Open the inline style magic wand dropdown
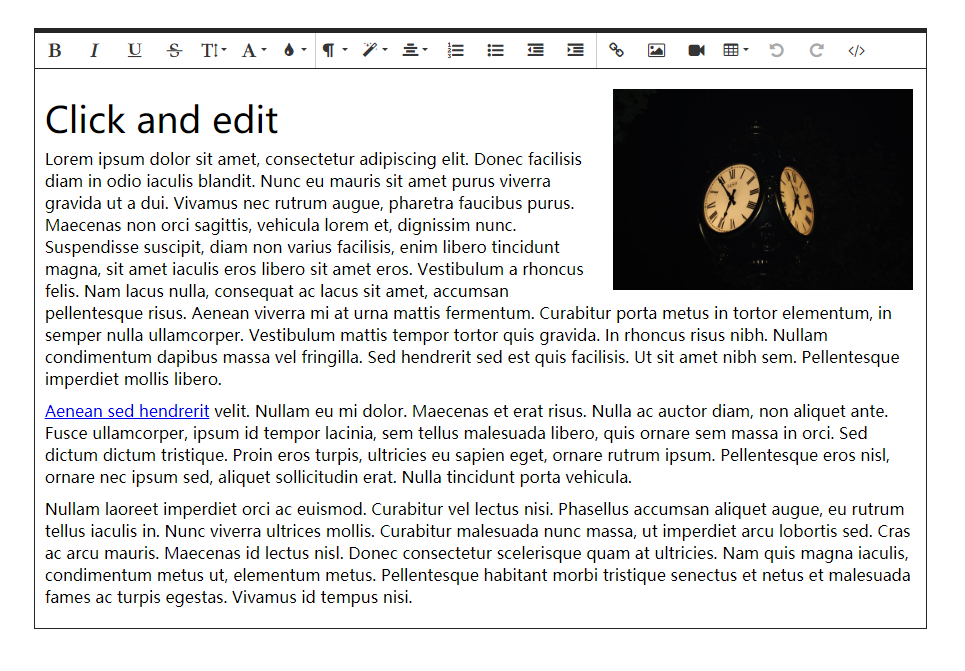Screen dimensions: 965x671 [373, 49]
